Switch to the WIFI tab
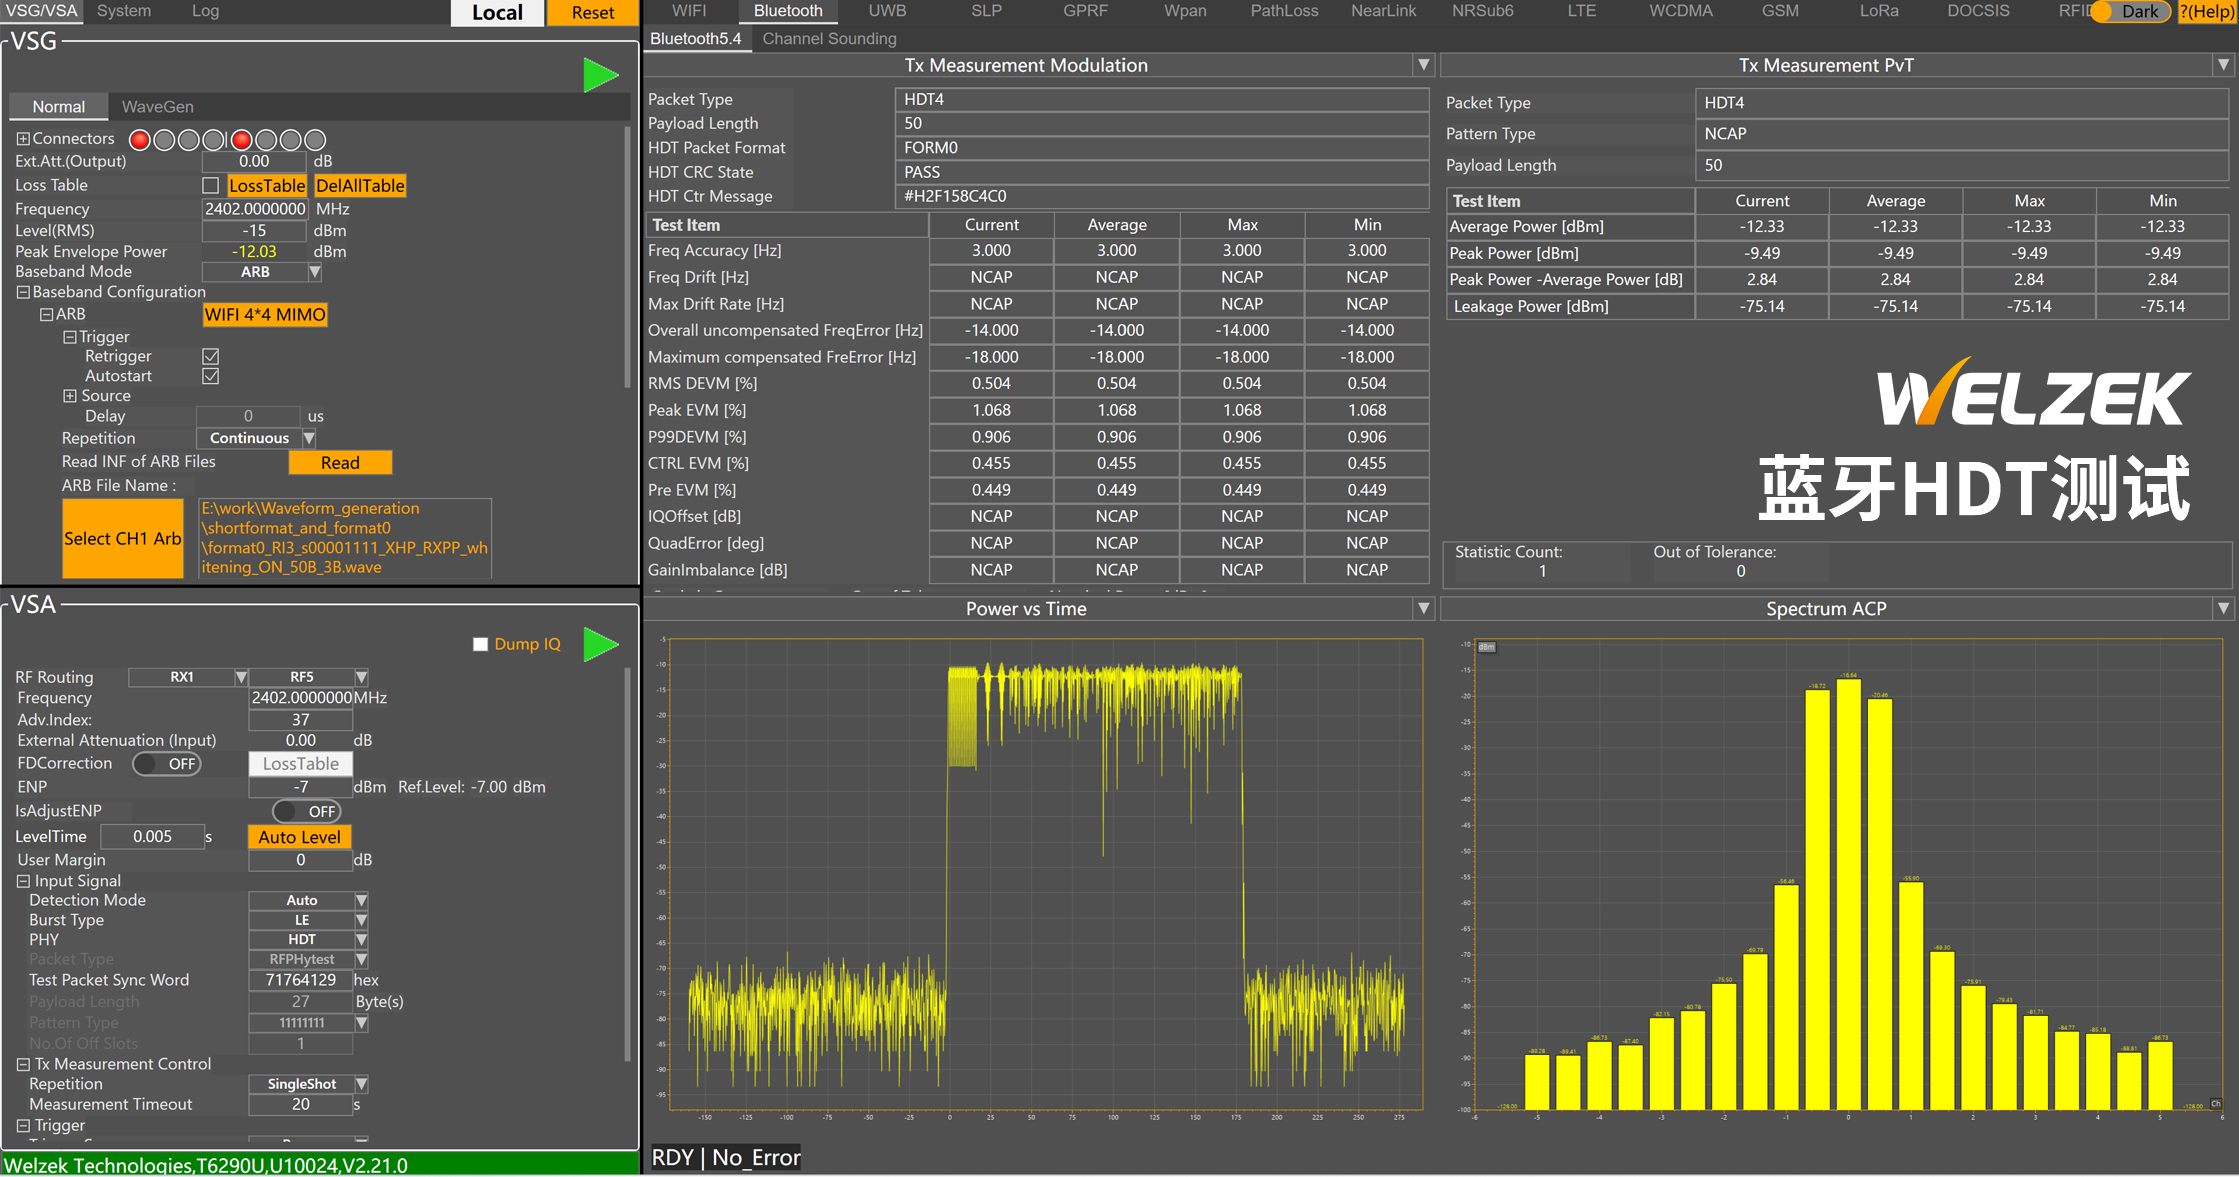 (689, 11)
